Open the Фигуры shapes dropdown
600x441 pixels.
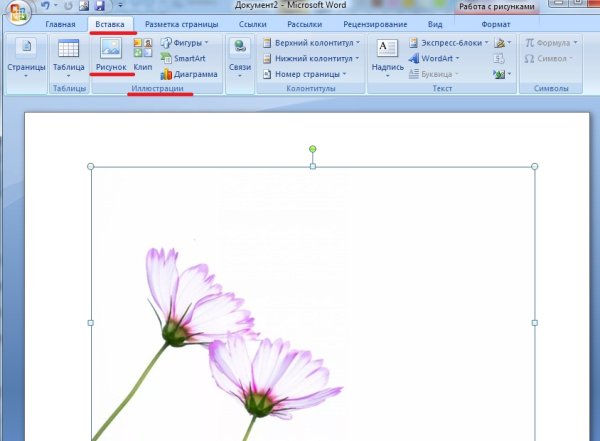coord(184,43)
